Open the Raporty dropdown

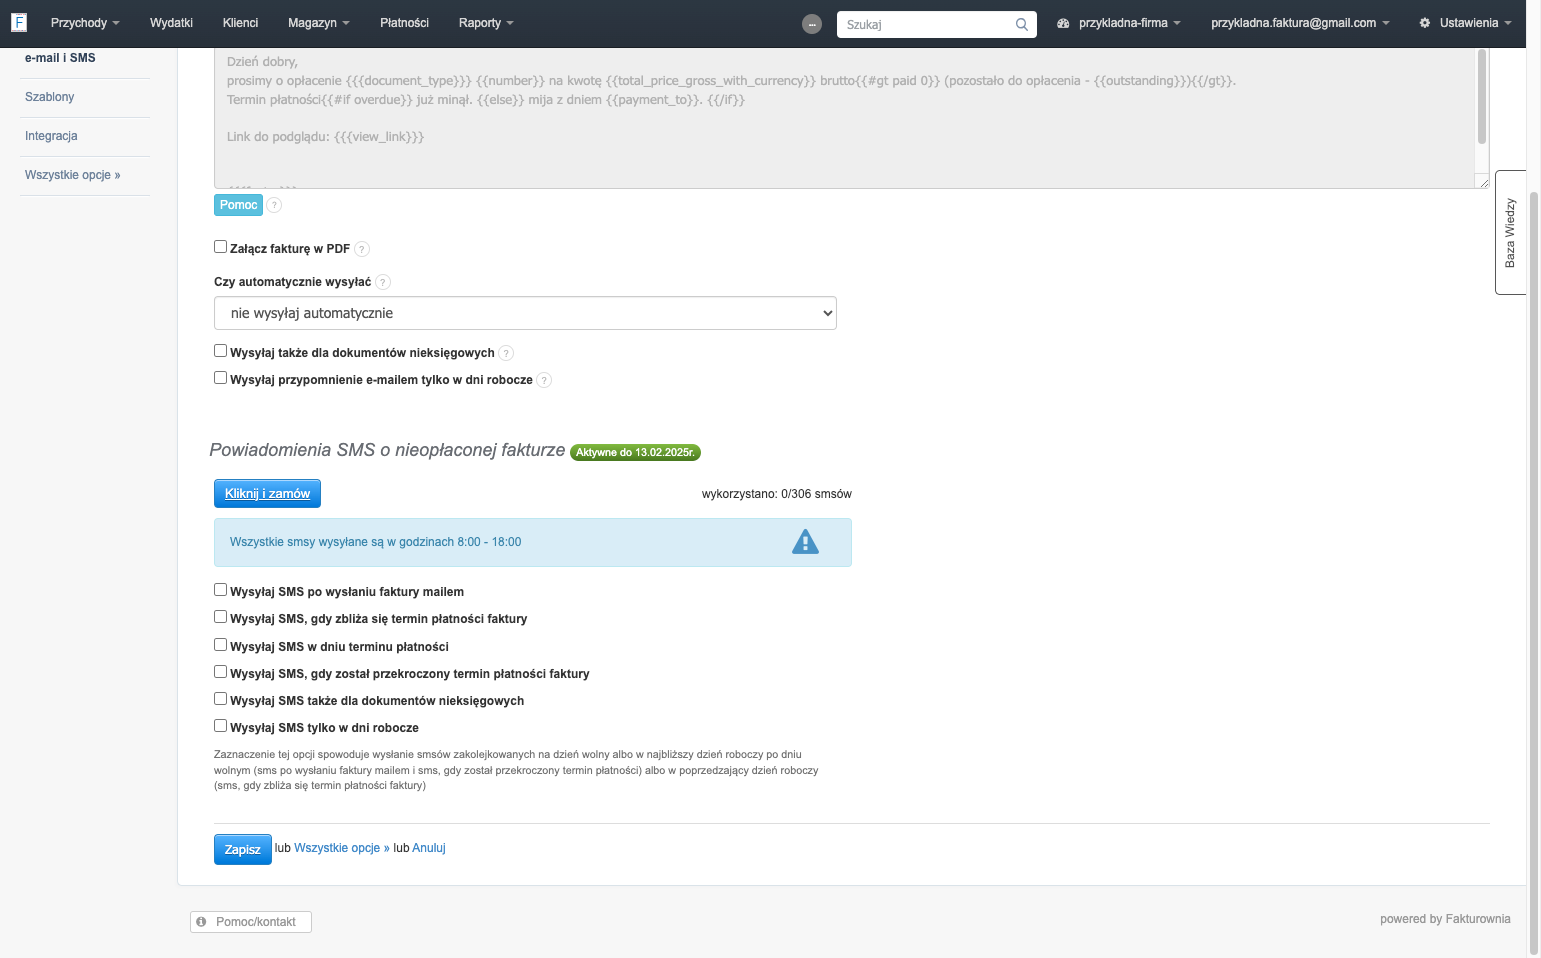[x=486, y=23]
